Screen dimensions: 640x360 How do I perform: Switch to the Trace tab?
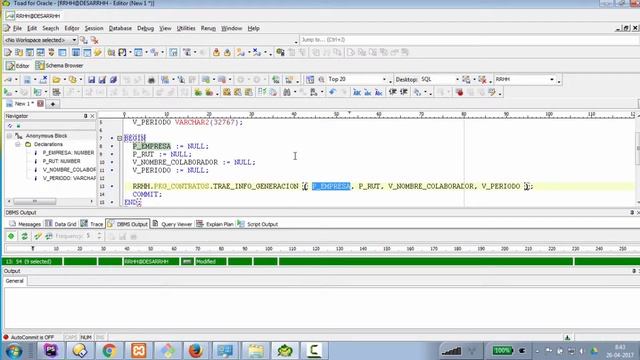(92, 224)
